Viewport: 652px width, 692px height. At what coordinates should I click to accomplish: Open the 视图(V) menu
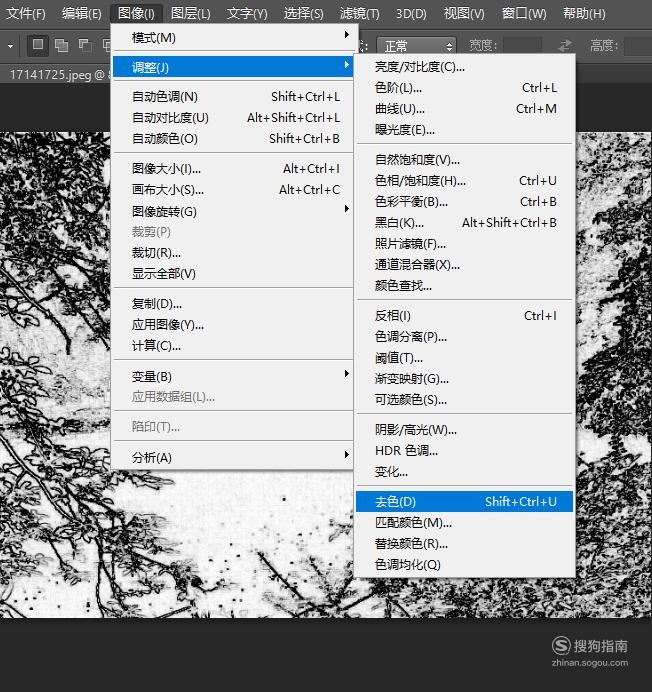(464, 14)
